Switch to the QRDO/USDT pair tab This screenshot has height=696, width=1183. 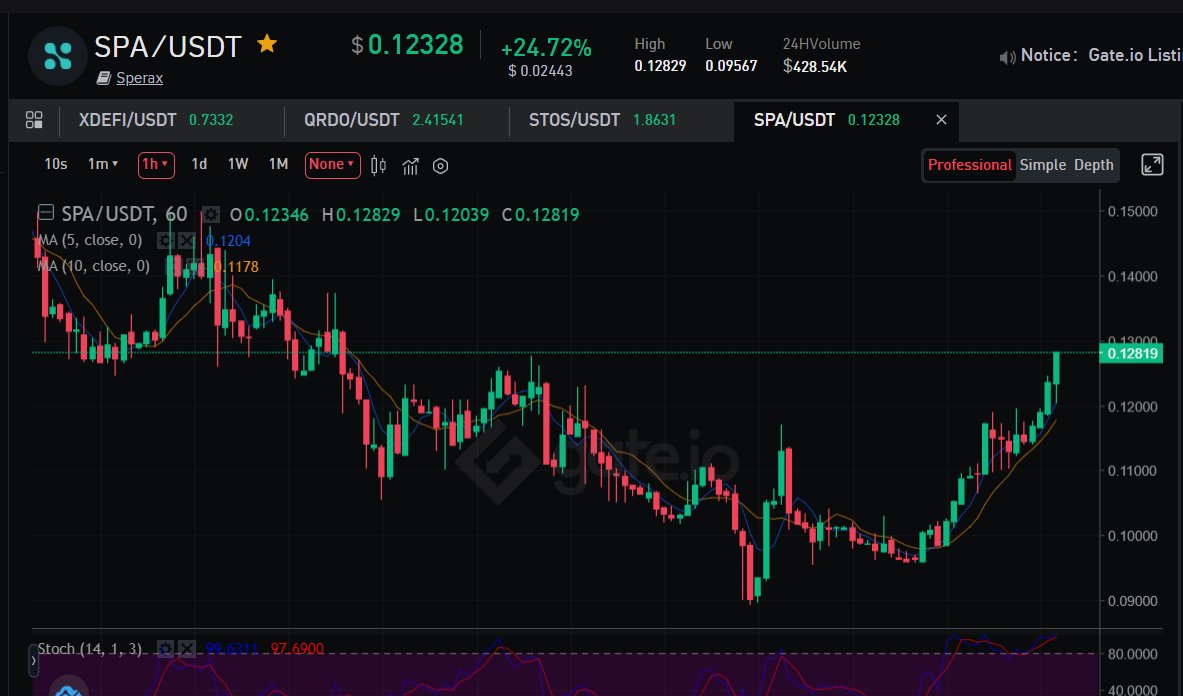(x=384, y=120)
